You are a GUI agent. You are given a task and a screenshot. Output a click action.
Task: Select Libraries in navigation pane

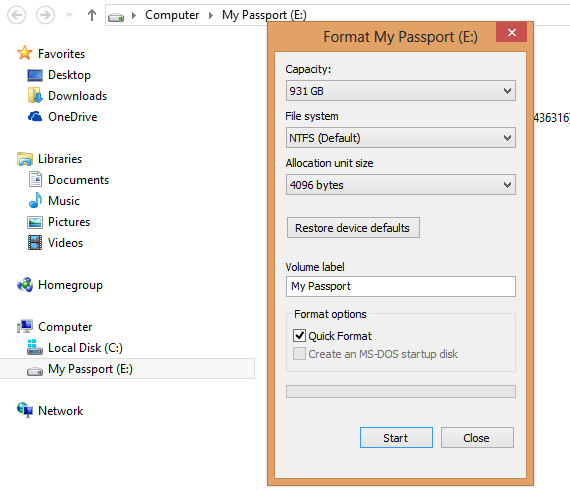[x=60, y=159]
